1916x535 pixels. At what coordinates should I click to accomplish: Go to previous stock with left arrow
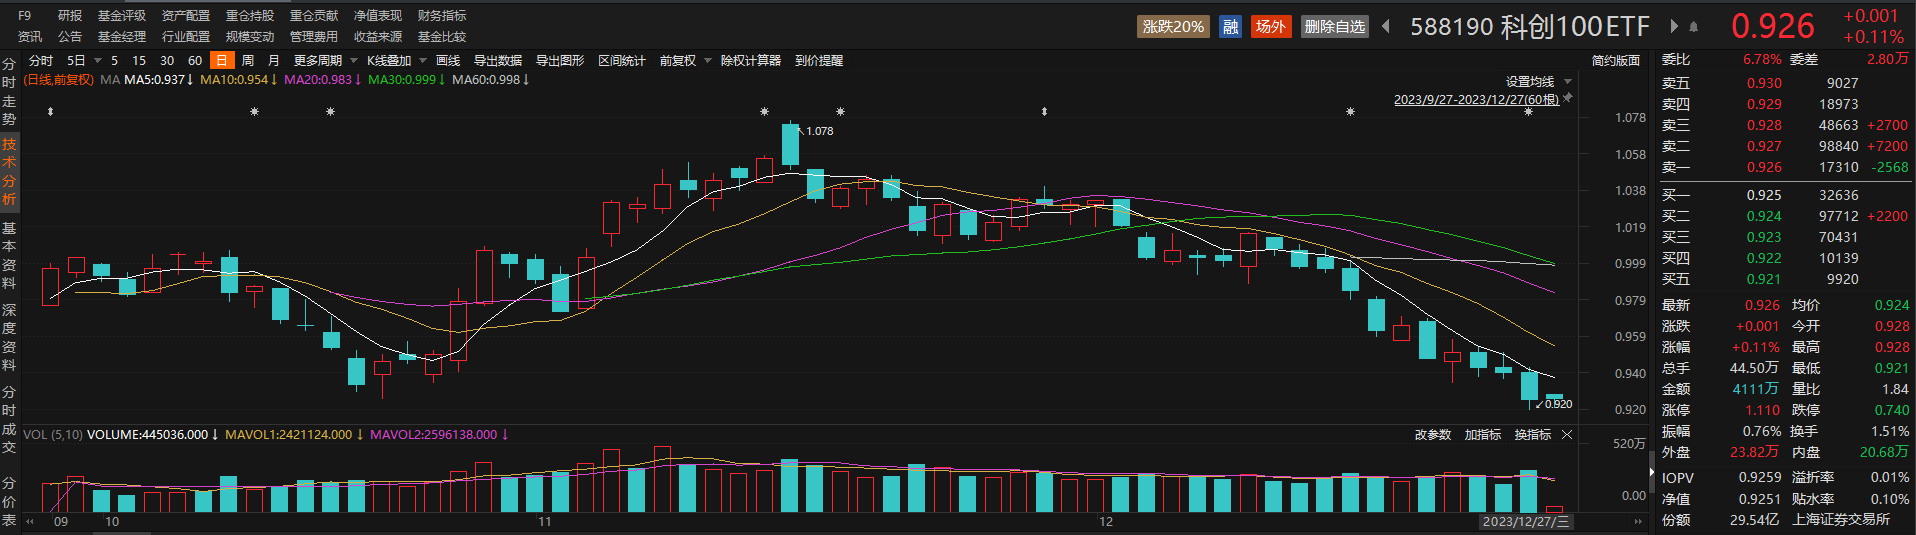(x=1386, y=27)
